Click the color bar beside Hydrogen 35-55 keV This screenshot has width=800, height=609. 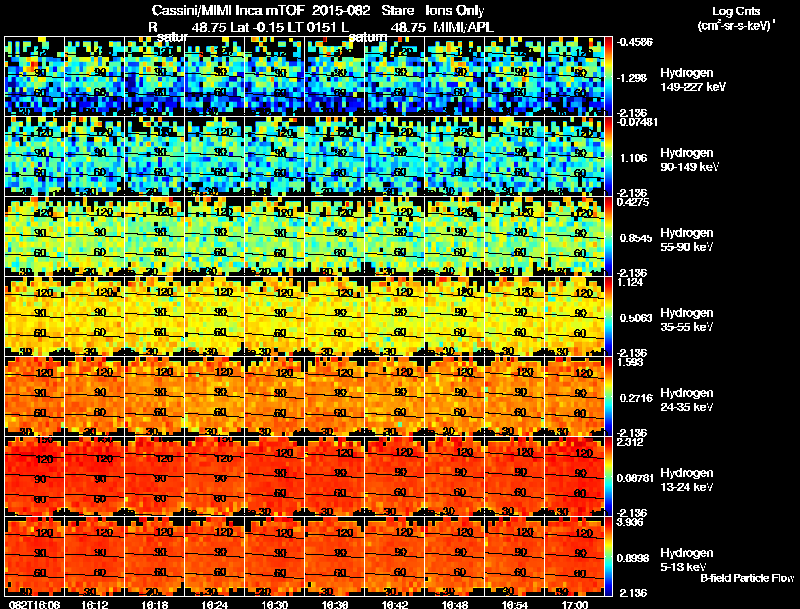[x=608, y=316]
